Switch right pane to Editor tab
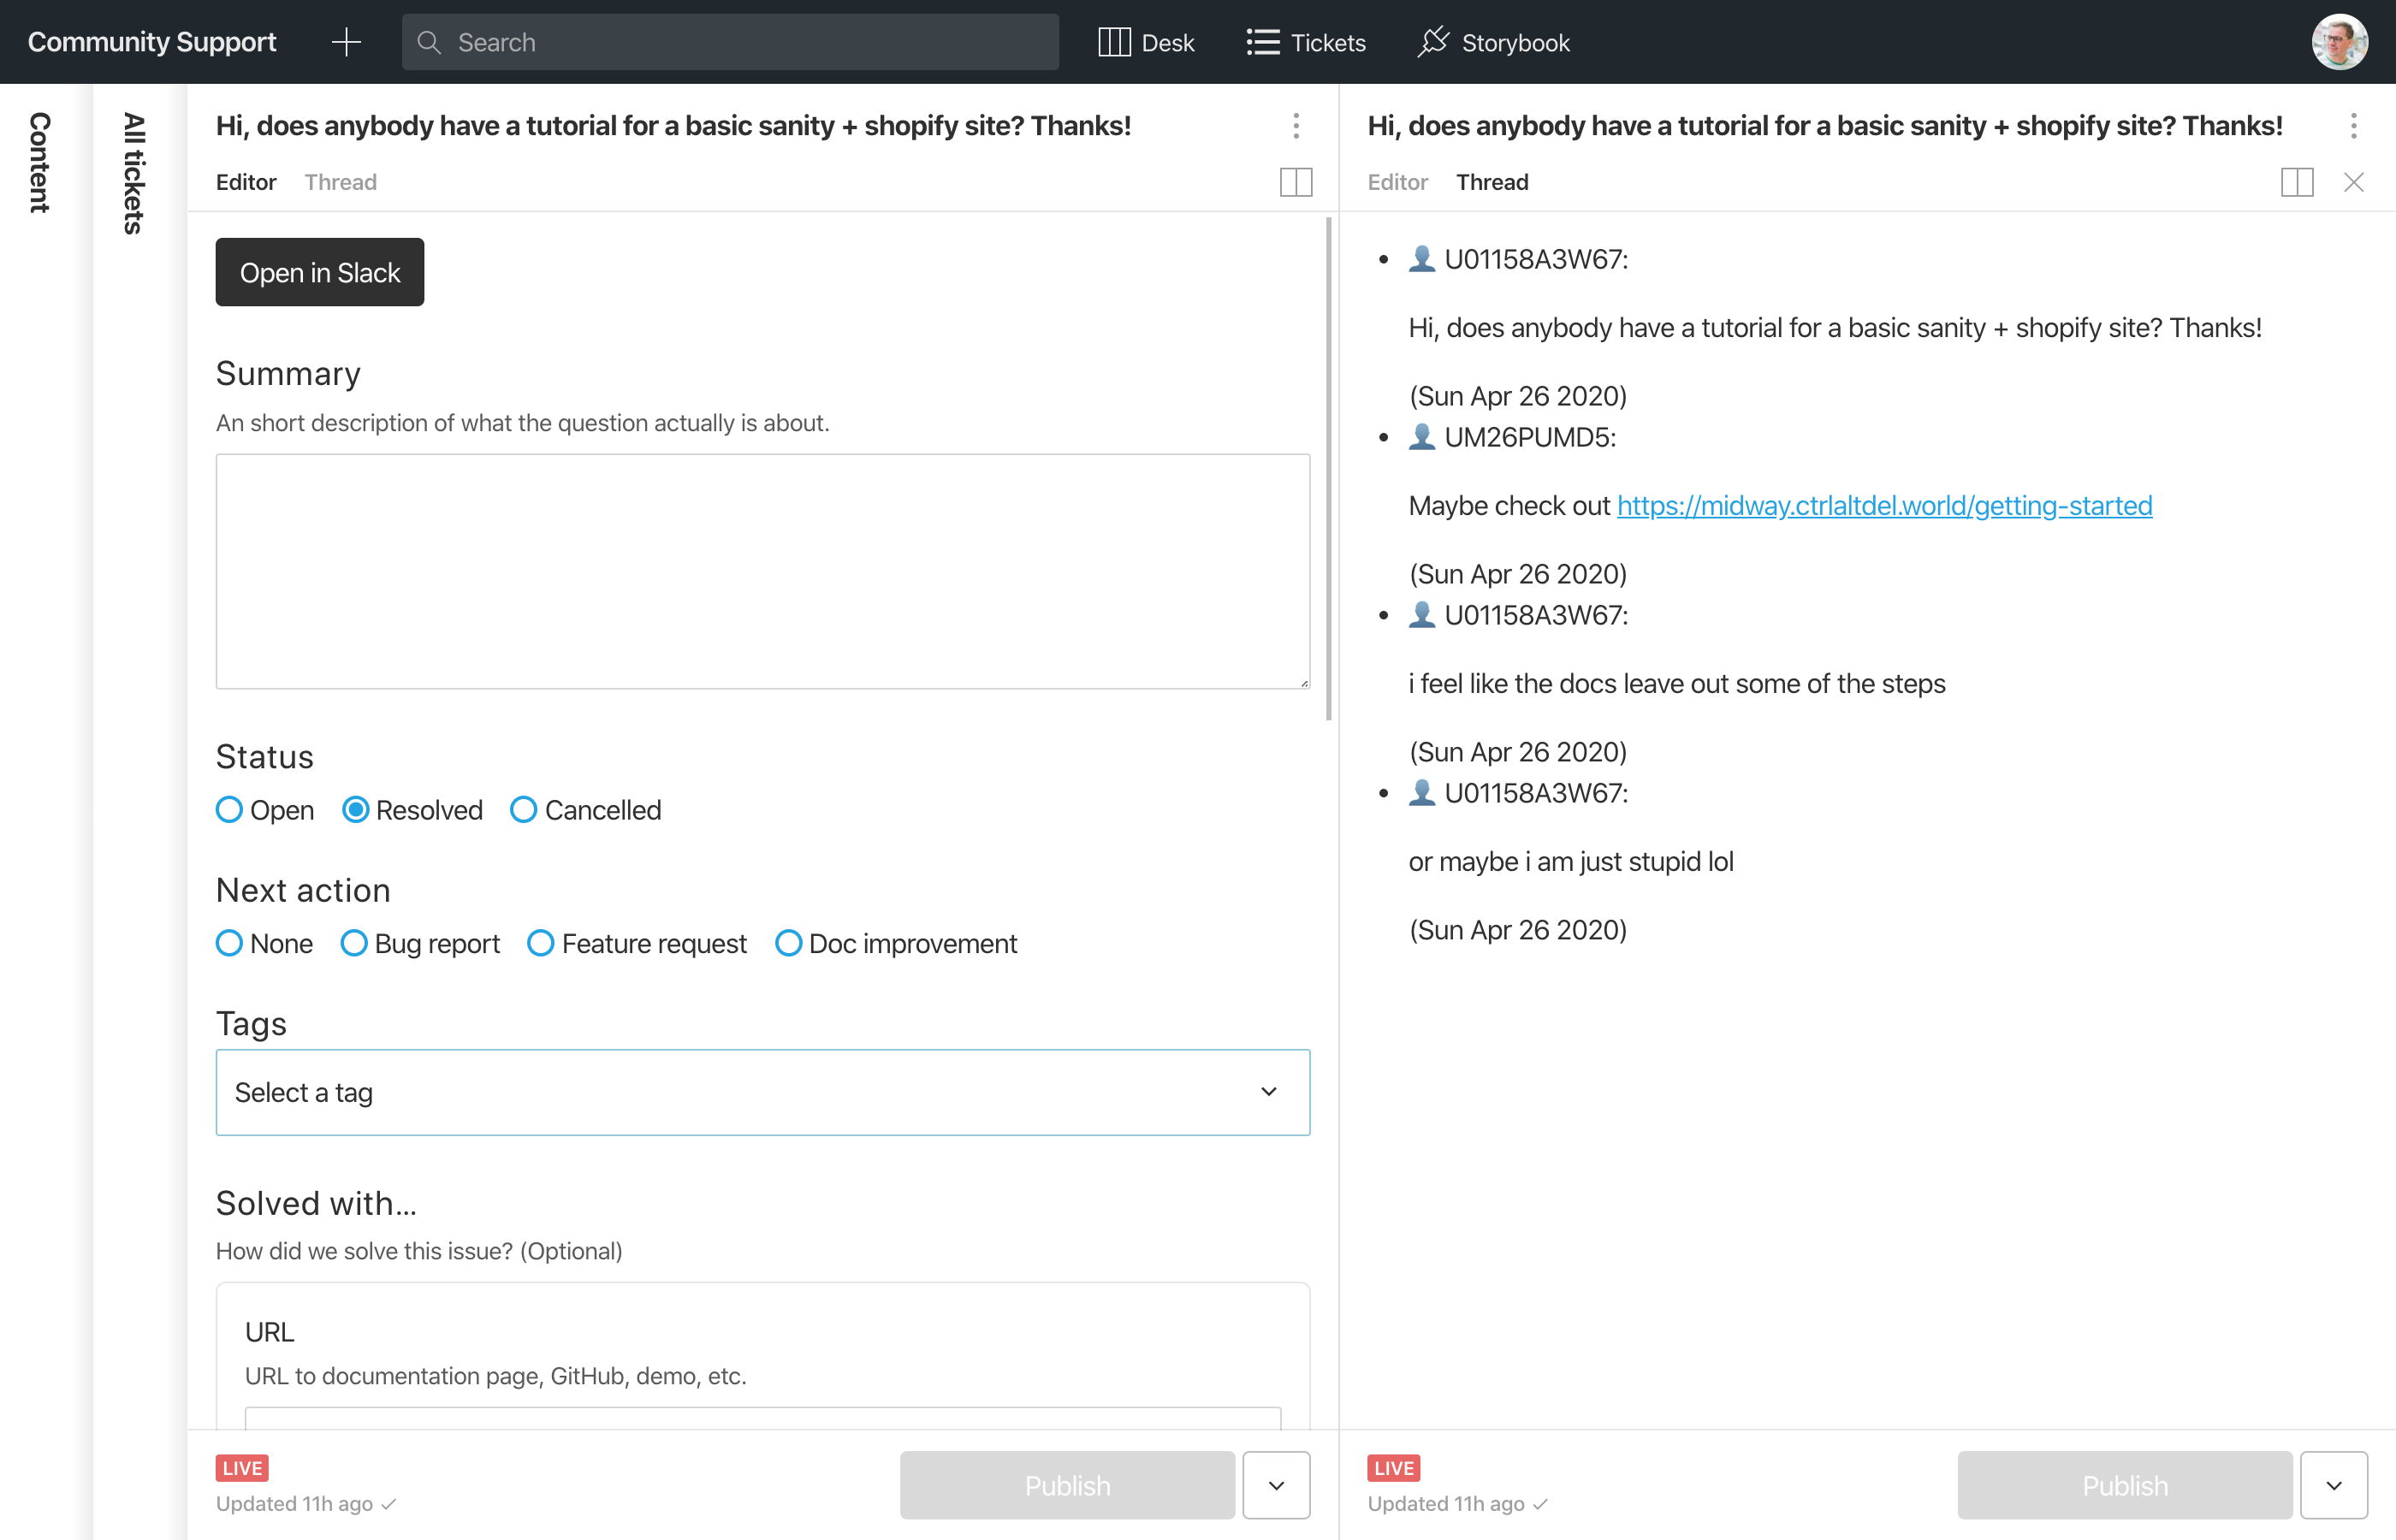The image size is (2396, 1540). tap(1397, 182)
